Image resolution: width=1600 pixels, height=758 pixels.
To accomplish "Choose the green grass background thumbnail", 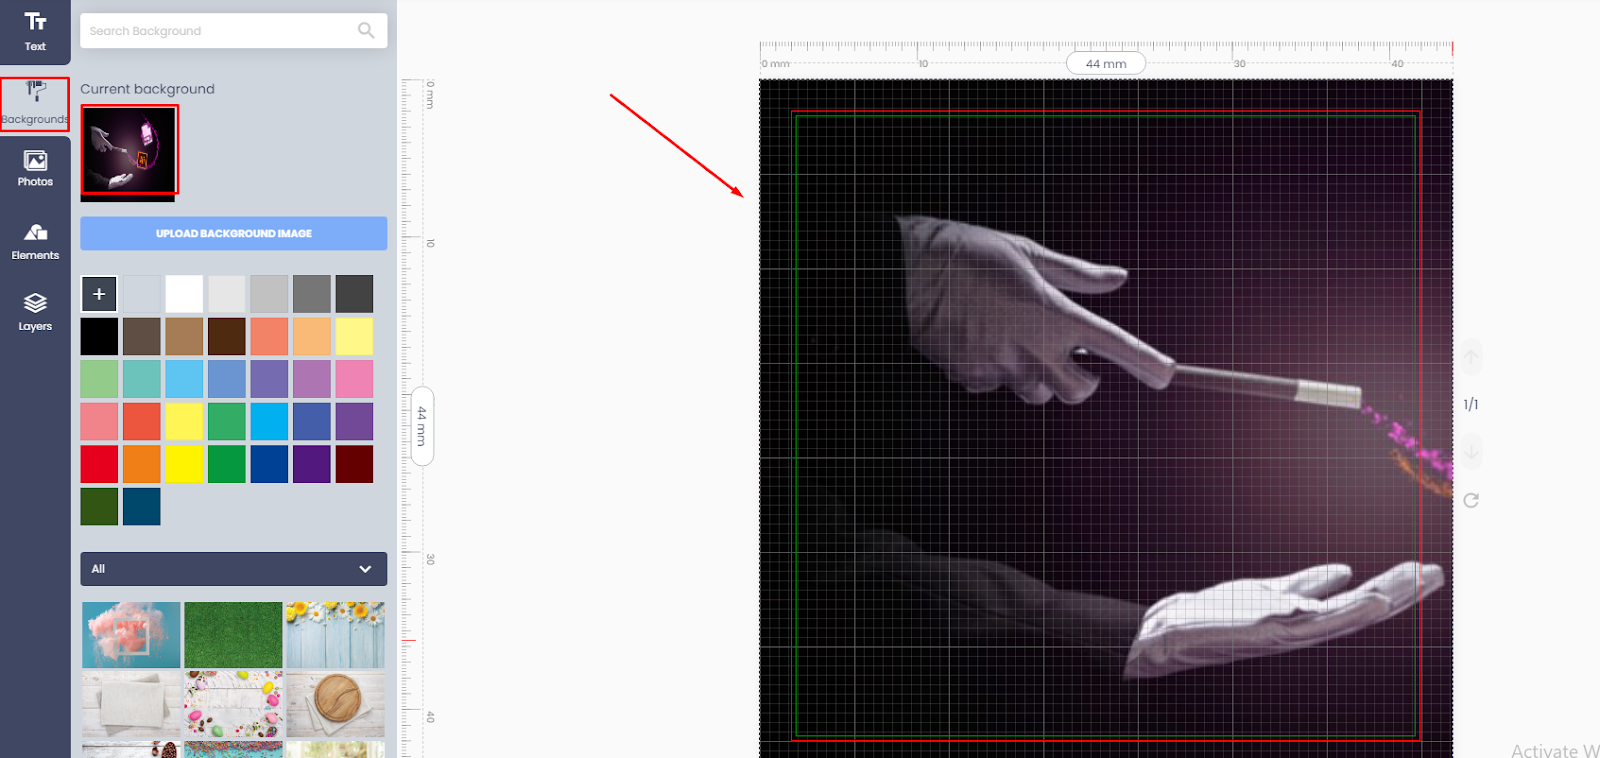I will pos(233,634).
